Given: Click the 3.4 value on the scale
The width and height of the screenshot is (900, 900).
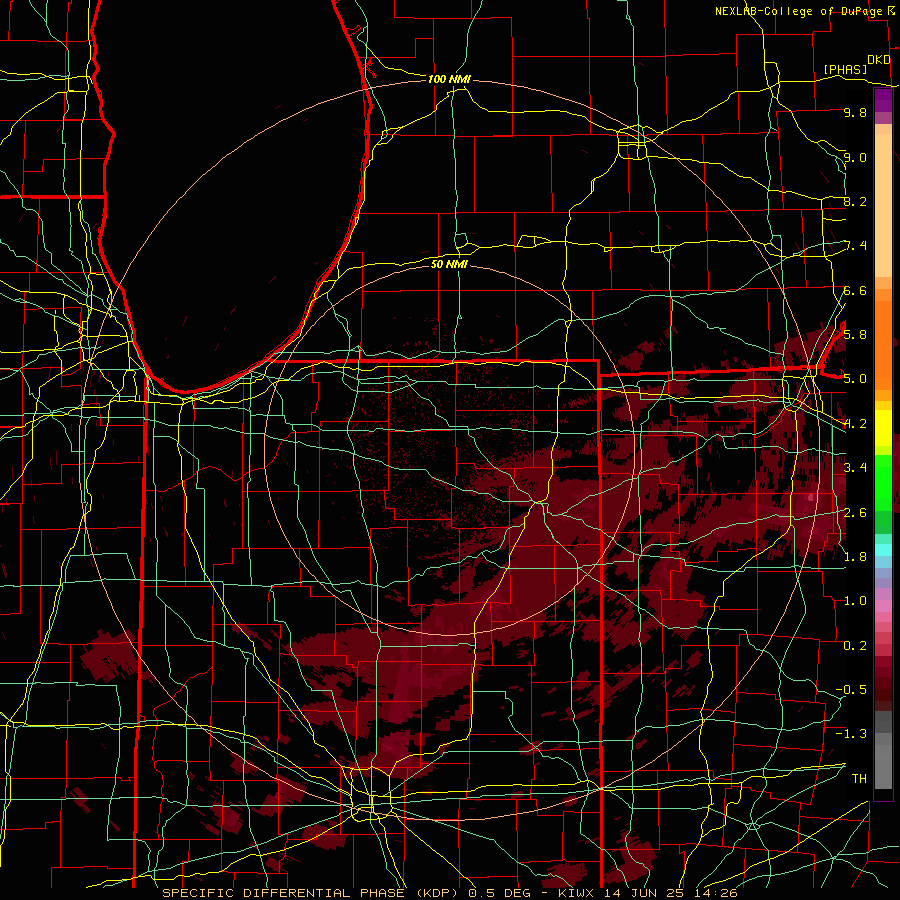Looking at the screenshot, I should pos(855,467).
